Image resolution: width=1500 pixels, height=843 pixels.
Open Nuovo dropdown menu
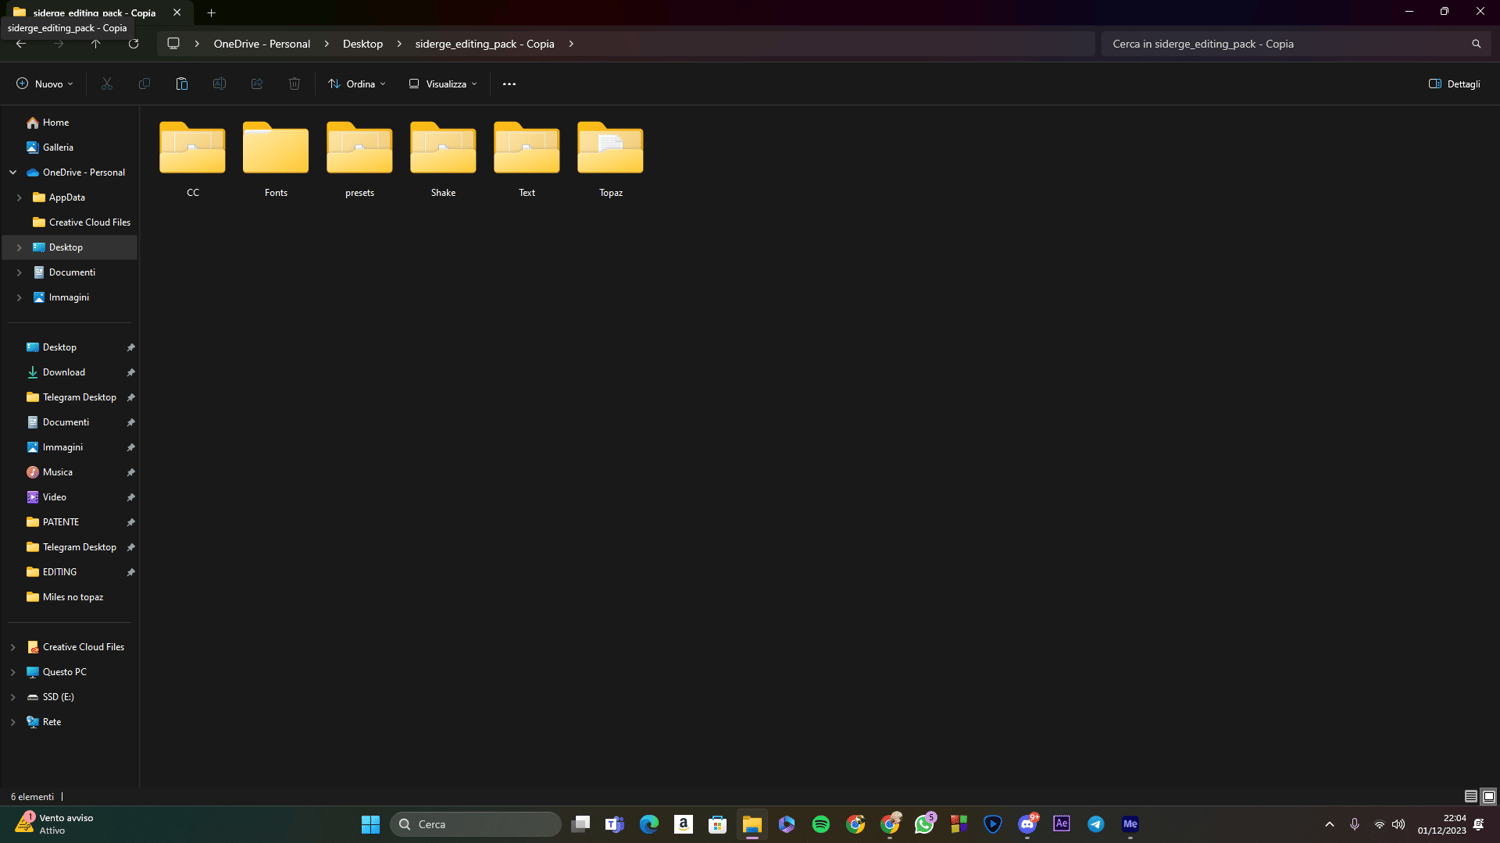pyautogui.click(x=45, y=84)
